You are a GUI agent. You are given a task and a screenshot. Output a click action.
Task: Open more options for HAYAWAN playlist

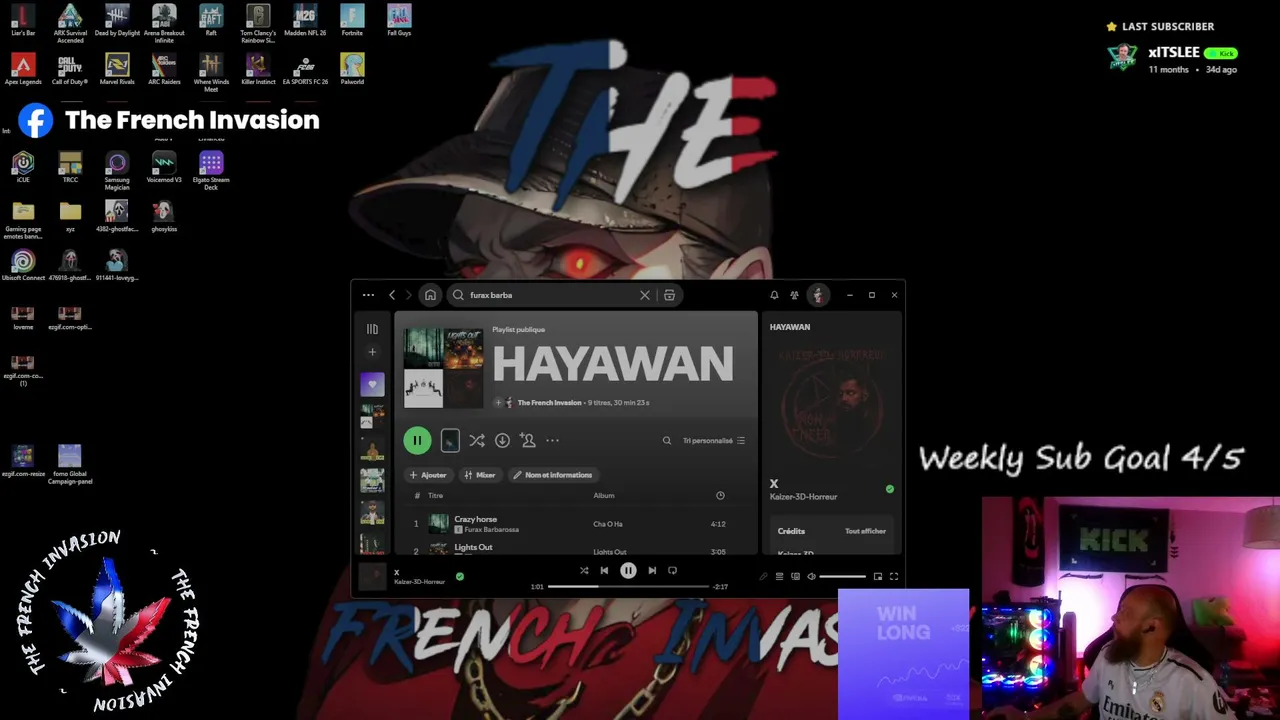click(x=552, y=440)
